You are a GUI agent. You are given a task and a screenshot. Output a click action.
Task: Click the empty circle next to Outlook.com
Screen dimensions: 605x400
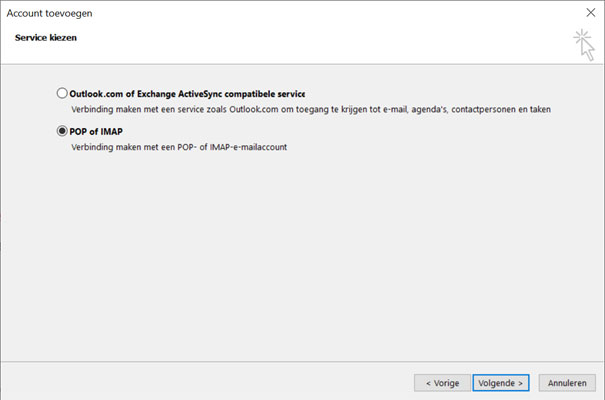click(x=62, y=93)
